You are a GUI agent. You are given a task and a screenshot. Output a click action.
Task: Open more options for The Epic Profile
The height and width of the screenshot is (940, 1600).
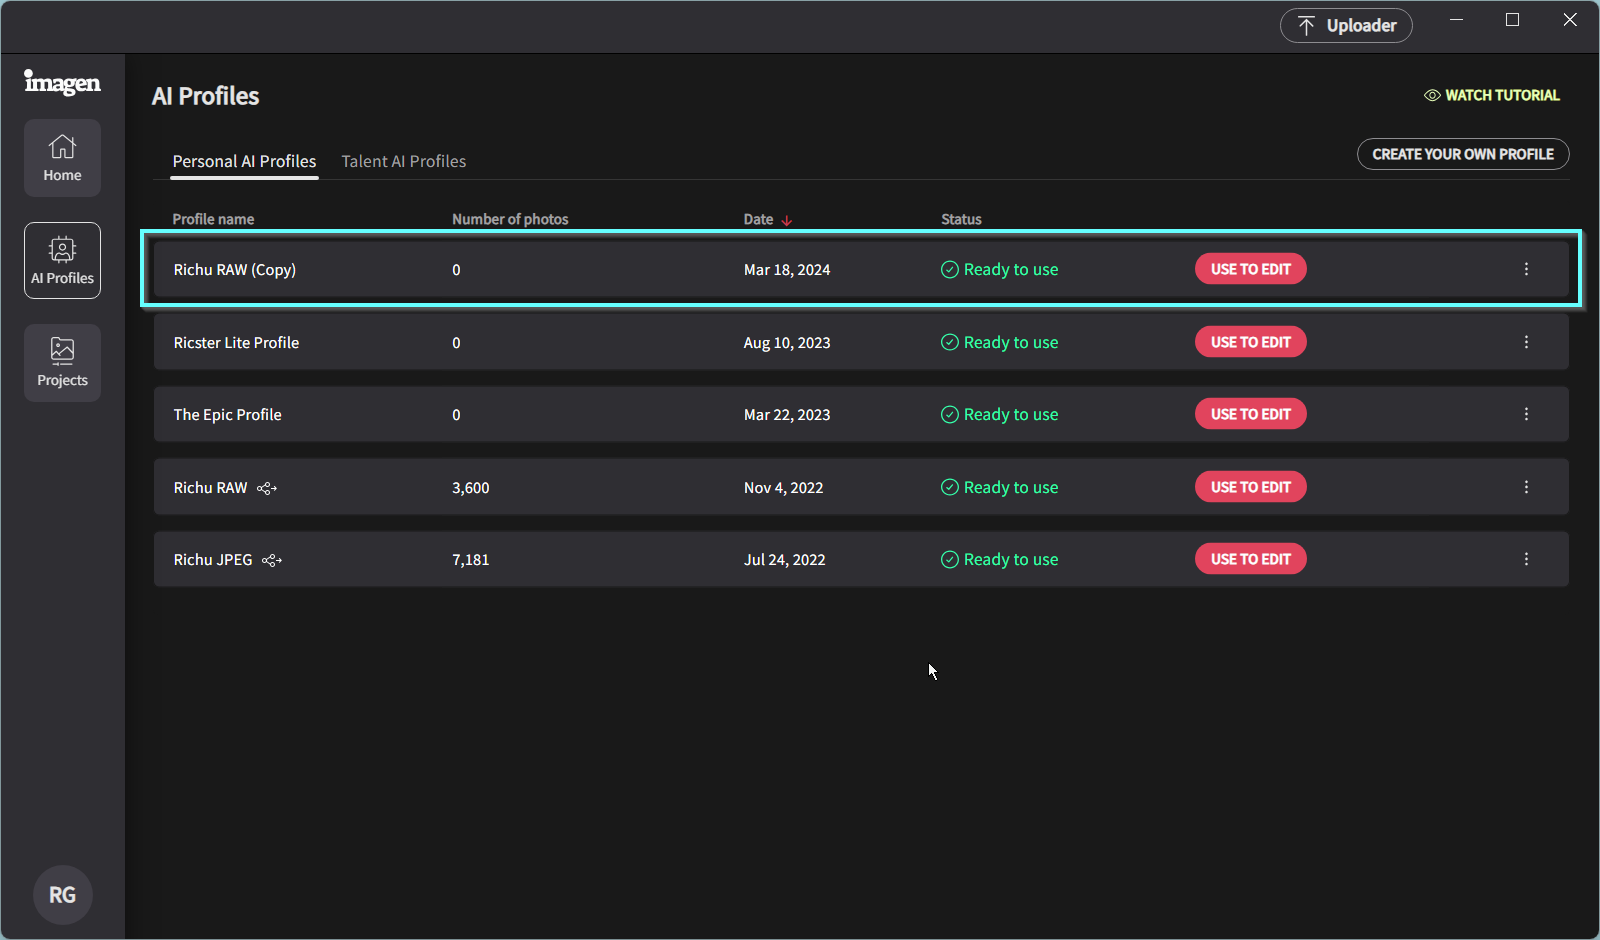point(1526,414)
